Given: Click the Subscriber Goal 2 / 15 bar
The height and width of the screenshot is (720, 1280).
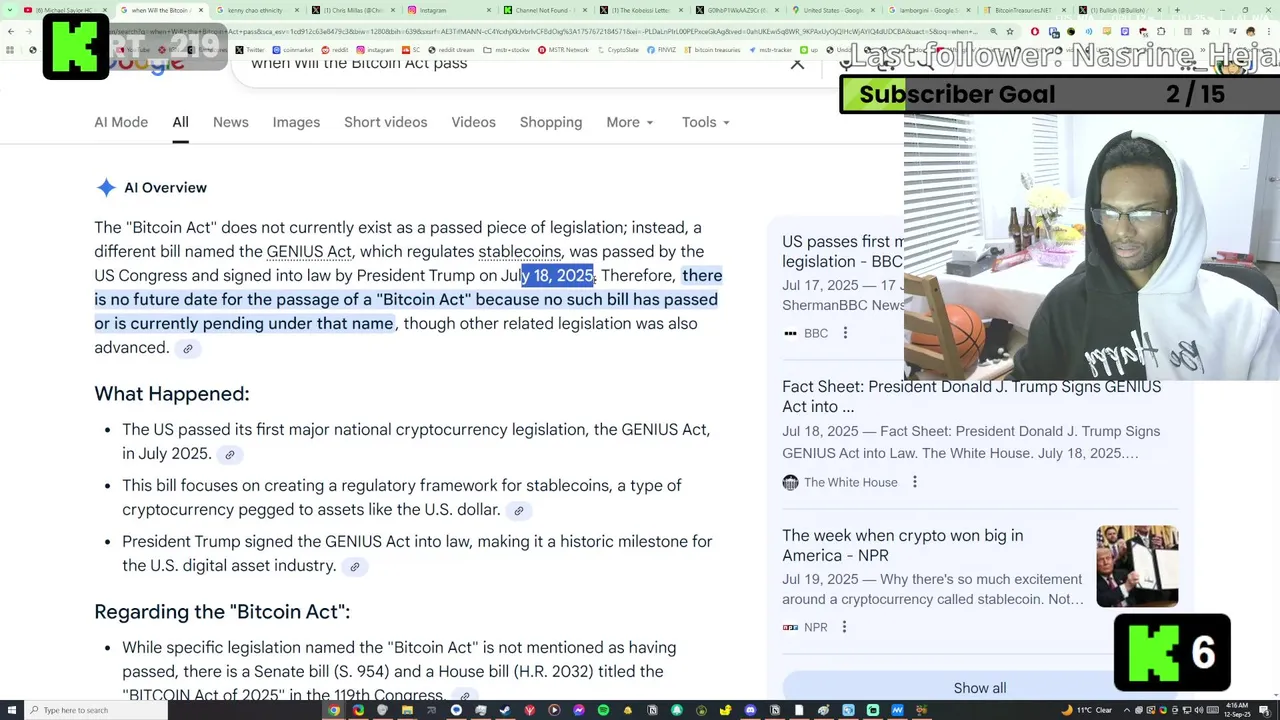Looking at the screenshot, I should [1060, 94].
